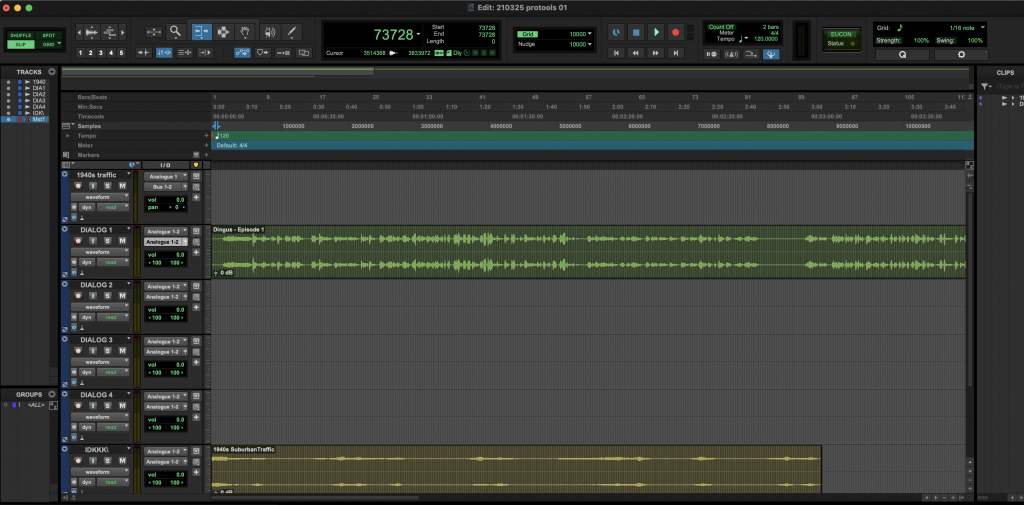Image resolution: width=1024 pixels, height=505 pixels.
Task: Open the 1/16 note grid dropdown
Action: click(x=965, y=27)
